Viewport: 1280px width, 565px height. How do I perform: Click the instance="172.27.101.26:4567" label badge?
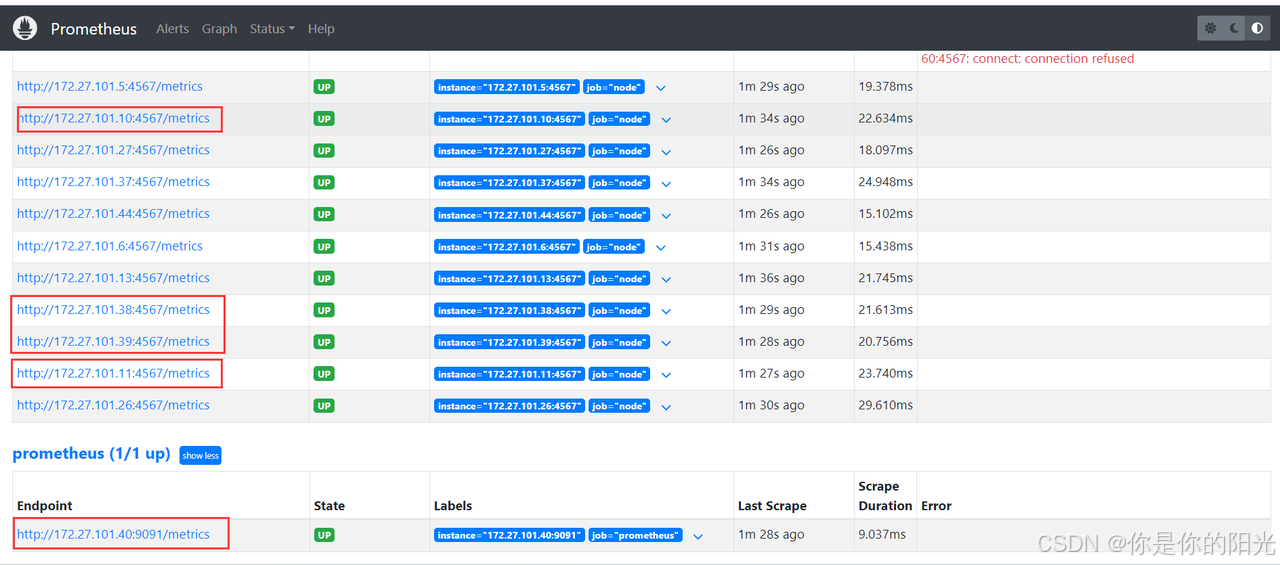(509, 406)
